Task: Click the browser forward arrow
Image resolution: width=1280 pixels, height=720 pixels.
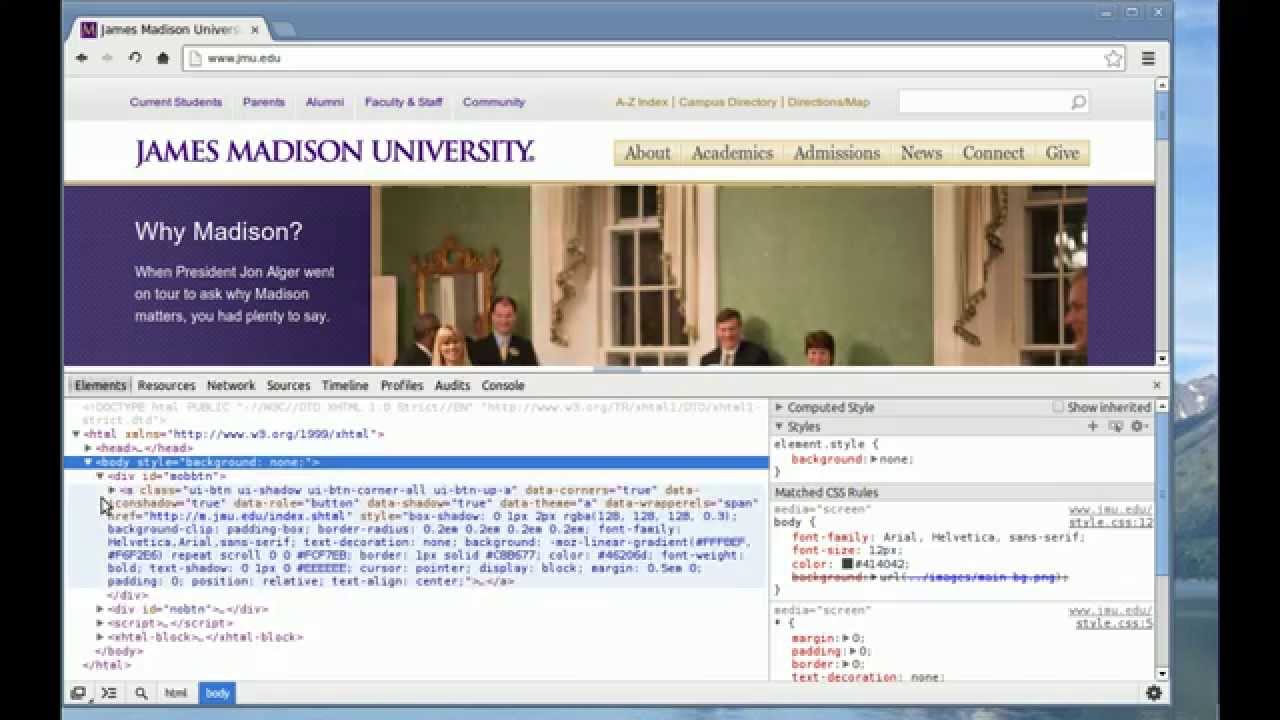Action: [x=108, y=58]
